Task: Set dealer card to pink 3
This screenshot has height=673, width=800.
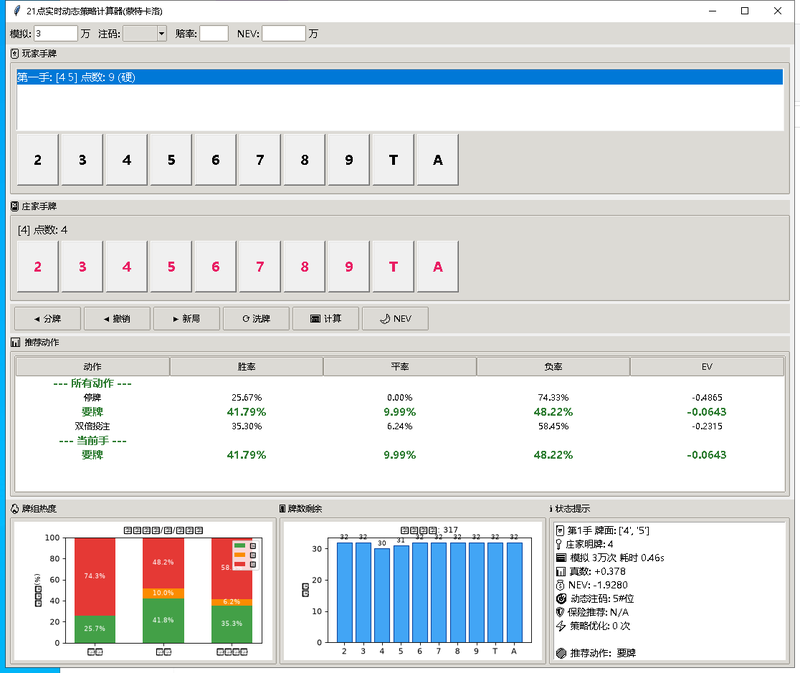Action: [x=82, y=266]
